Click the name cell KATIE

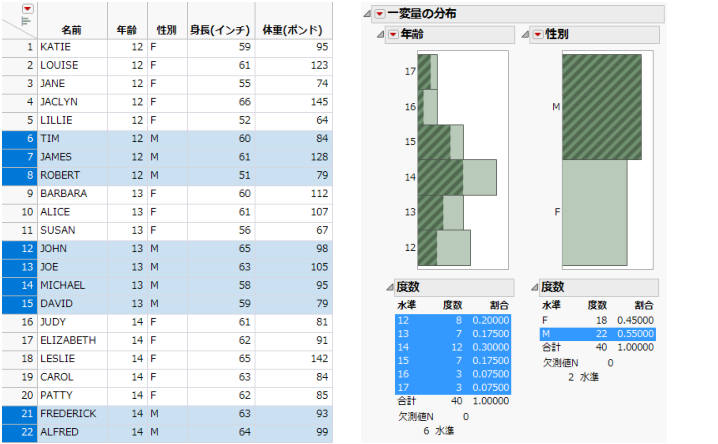click(72, 47)
